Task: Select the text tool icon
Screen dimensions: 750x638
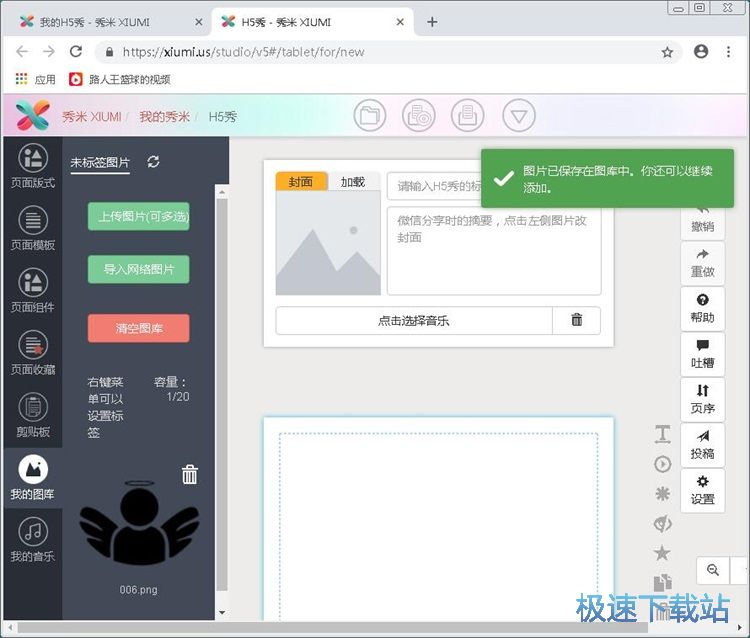Action: pos(662,434)
